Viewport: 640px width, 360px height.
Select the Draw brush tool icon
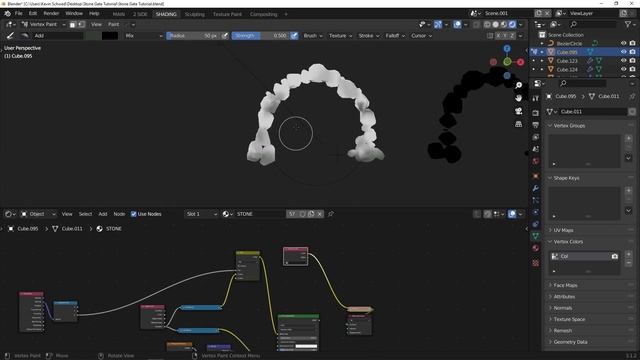pos(10,36)
